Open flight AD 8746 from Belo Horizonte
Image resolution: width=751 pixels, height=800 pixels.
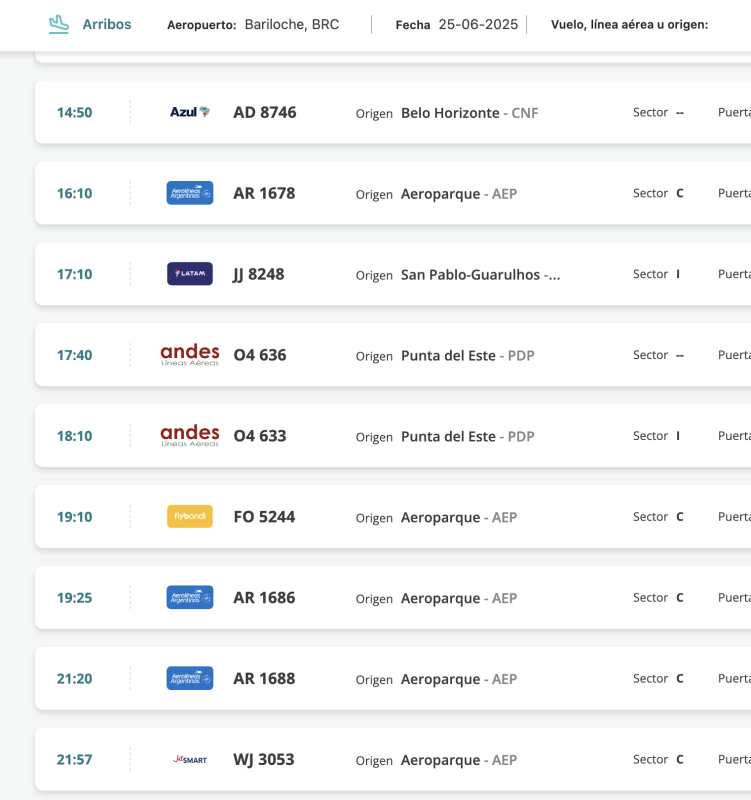(x=264, y=113)
